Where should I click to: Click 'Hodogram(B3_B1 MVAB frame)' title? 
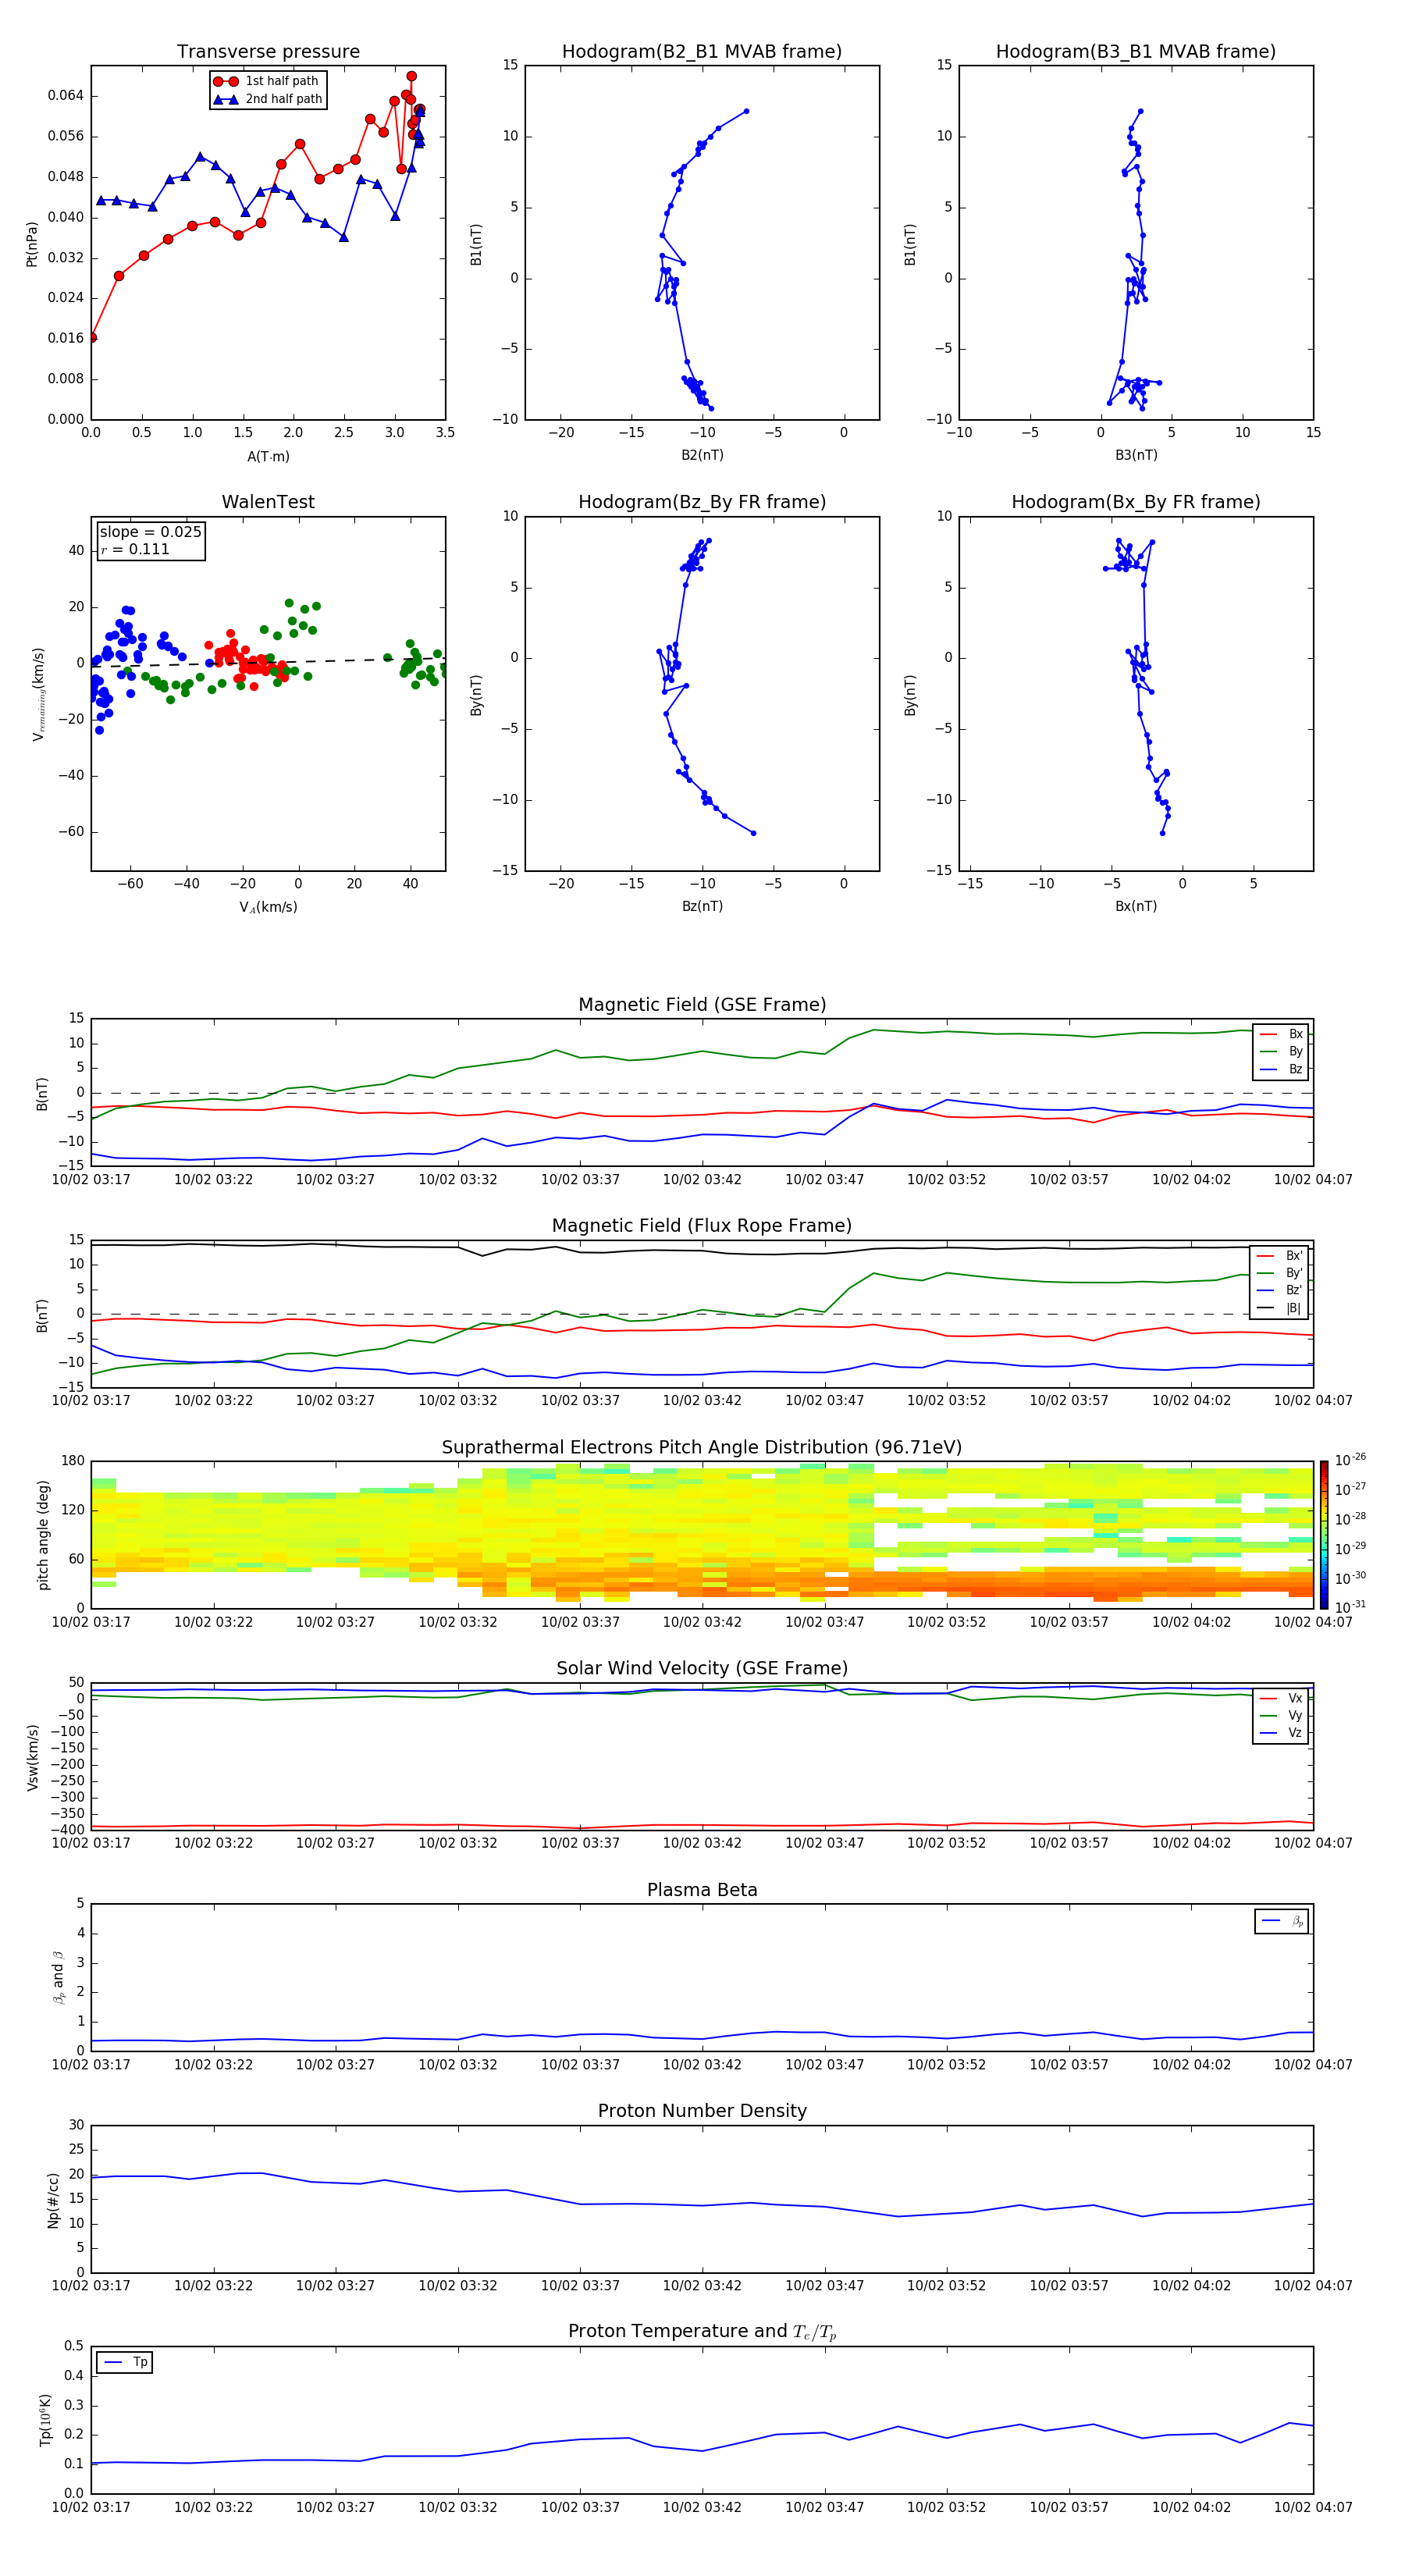[x=1136, y=52]
